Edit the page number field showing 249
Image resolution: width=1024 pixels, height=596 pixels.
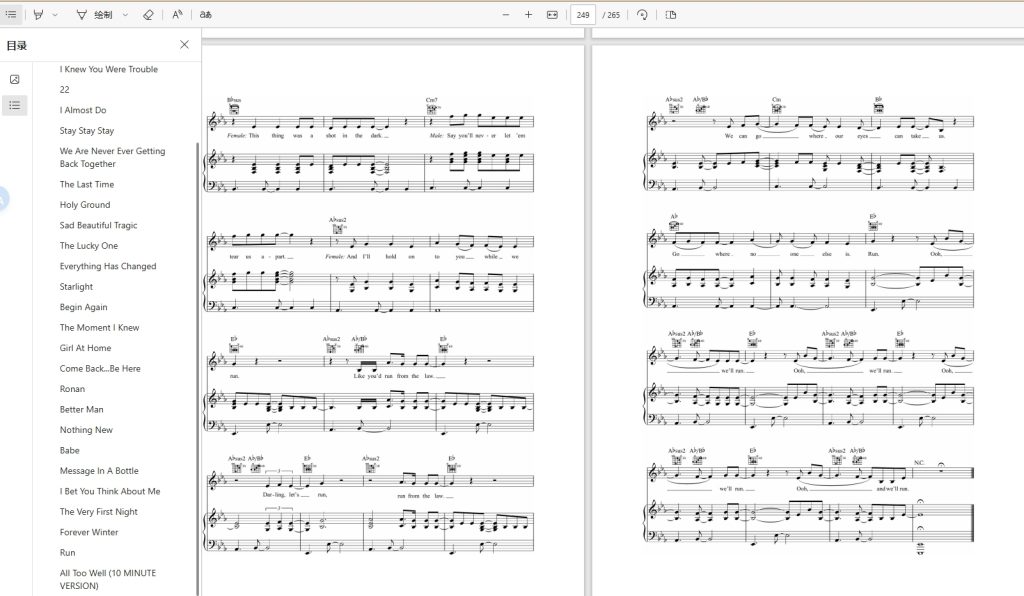click(583, 14)
